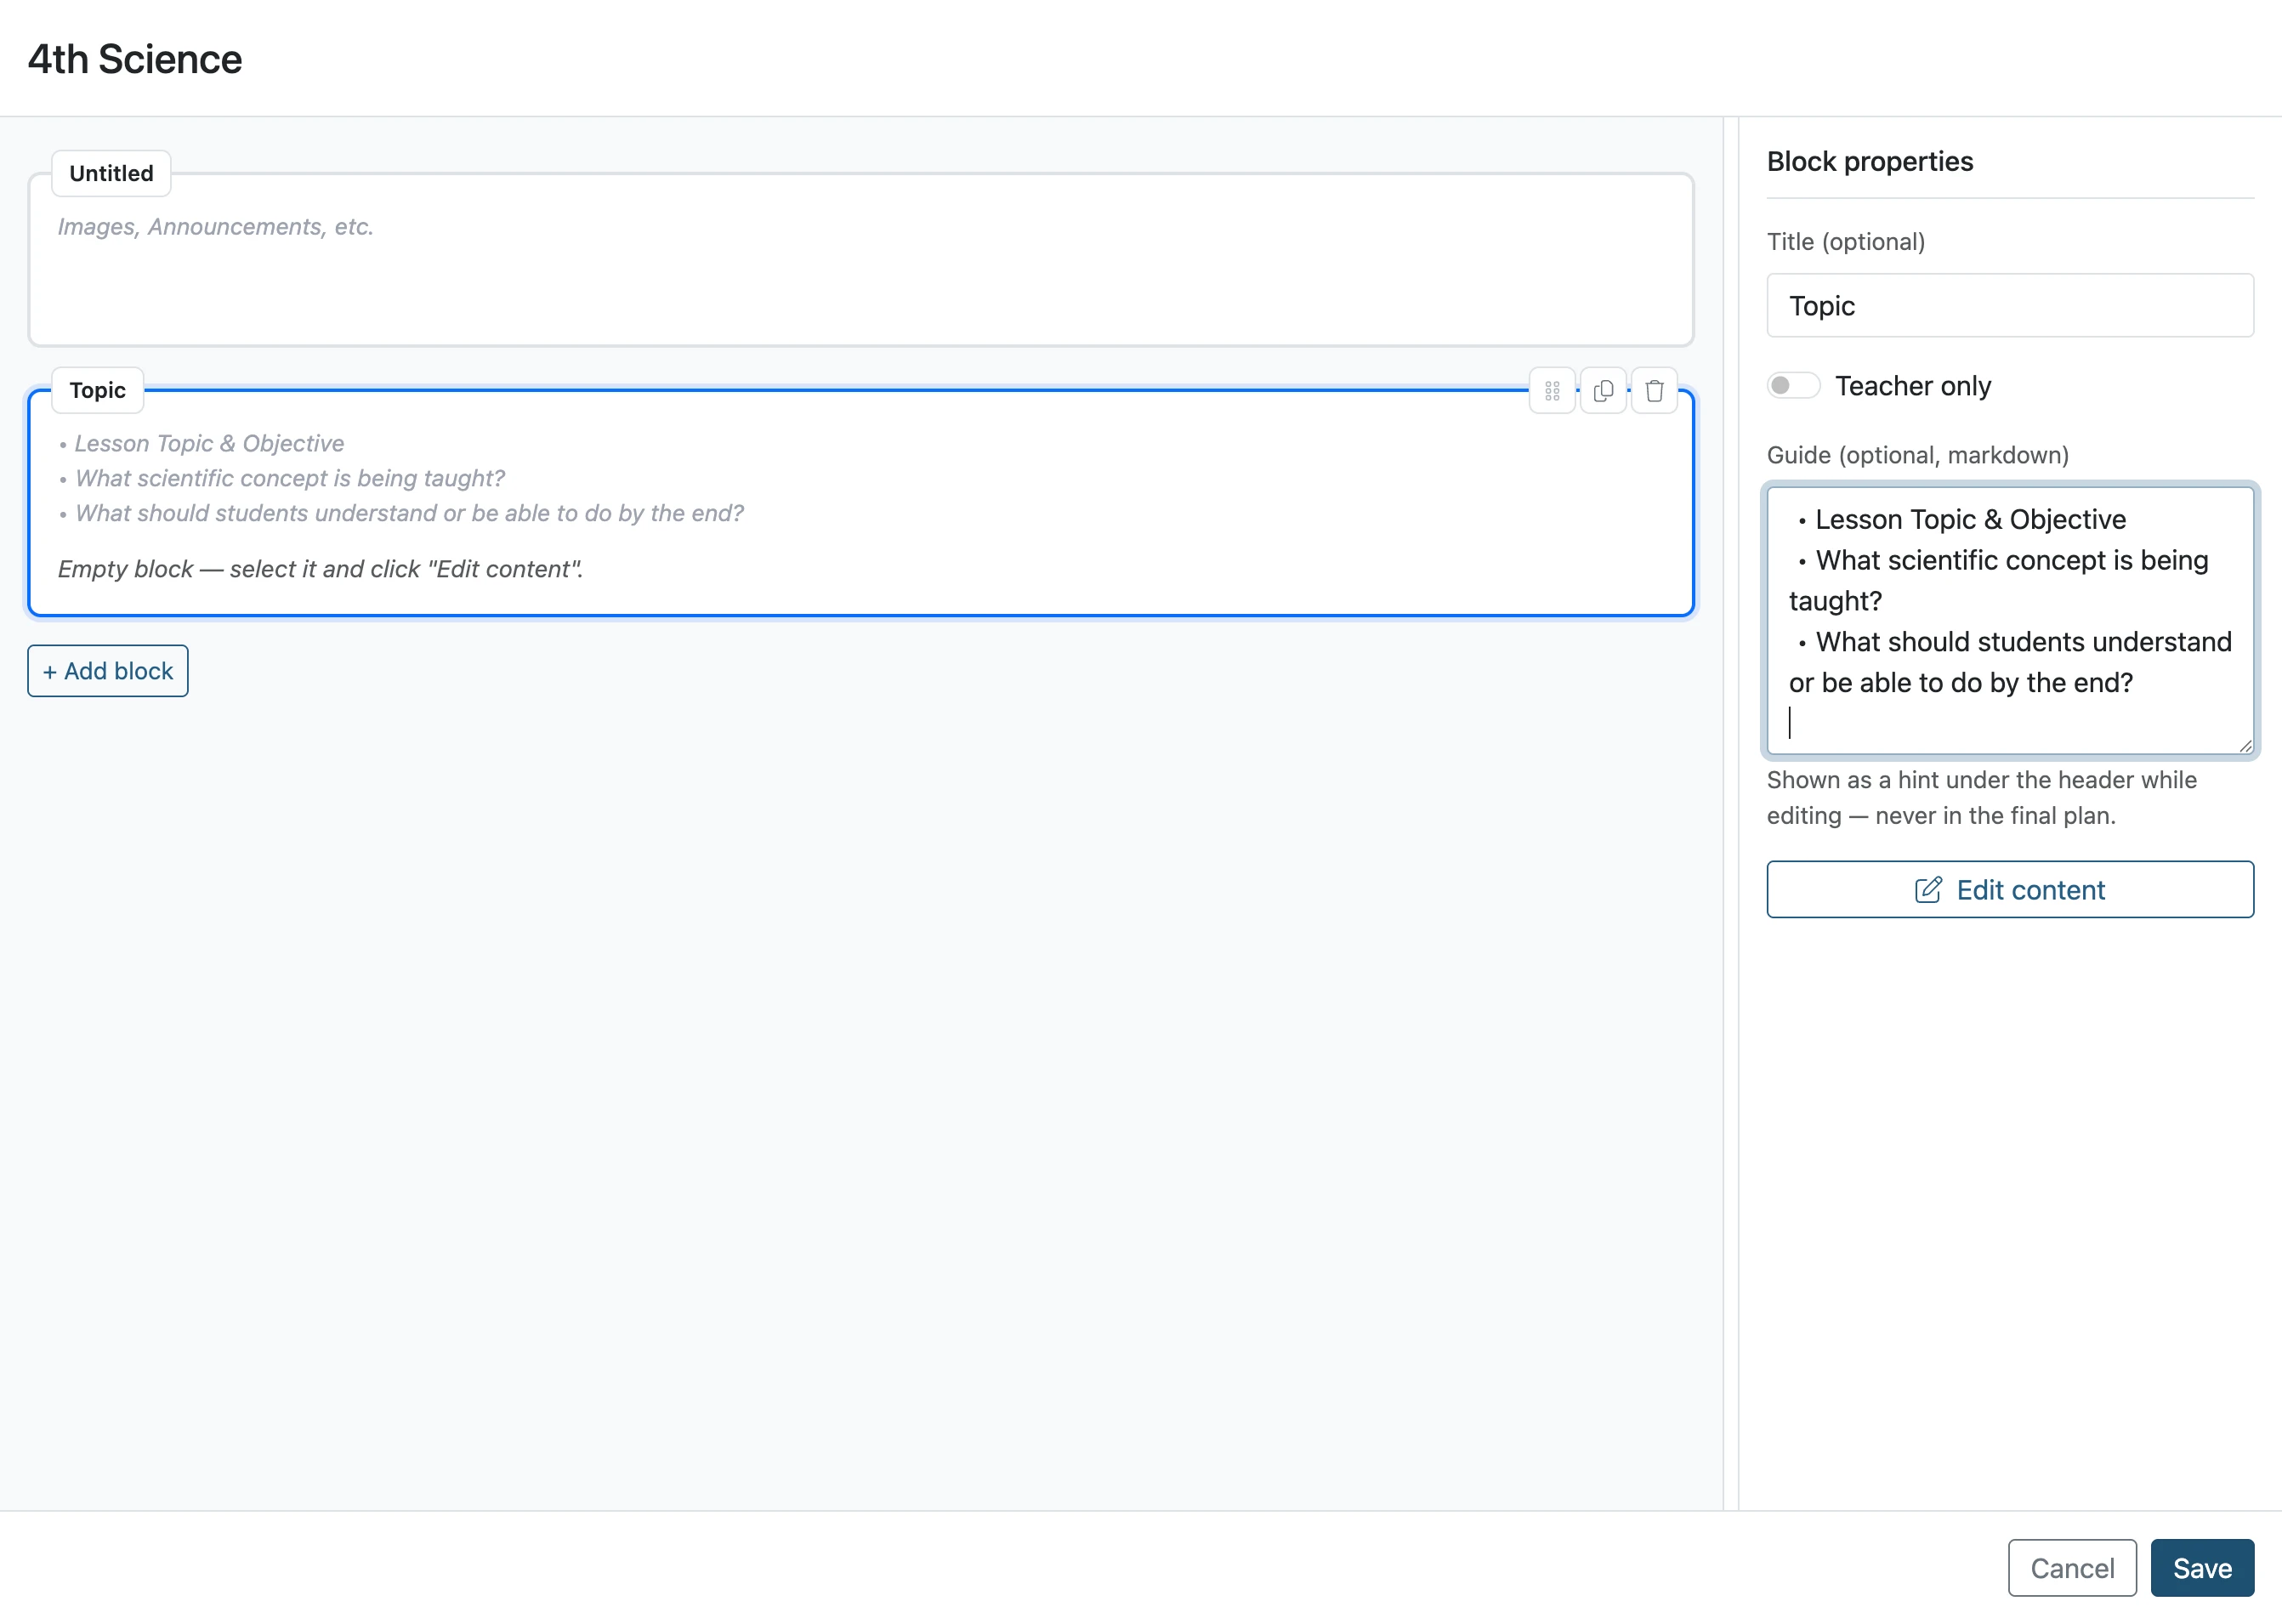Select the Untitled block label
The image size is (2282, 1624).
111,173
